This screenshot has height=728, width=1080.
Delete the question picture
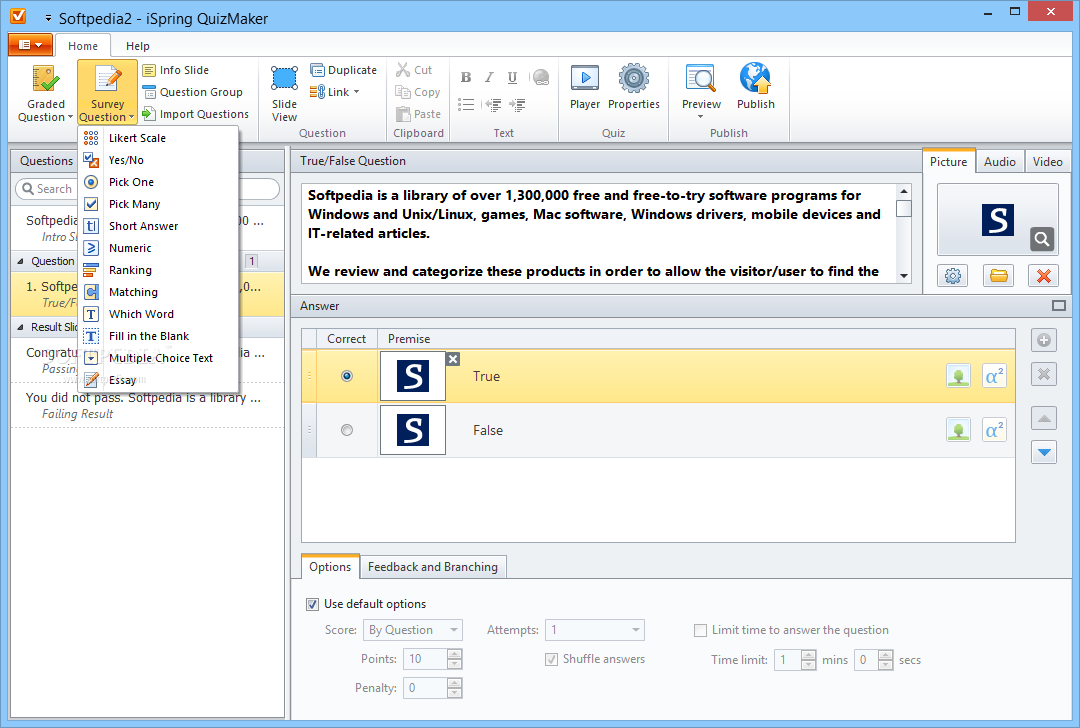pyautogui.click(x=1043, y=276)
